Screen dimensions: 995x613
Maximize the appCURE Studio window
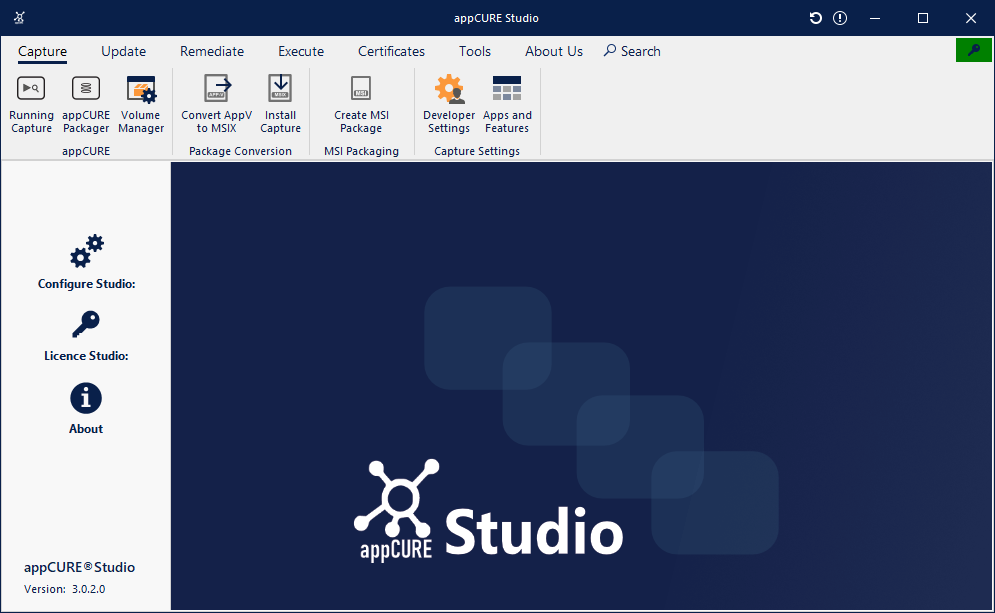[x=923, y=18]
